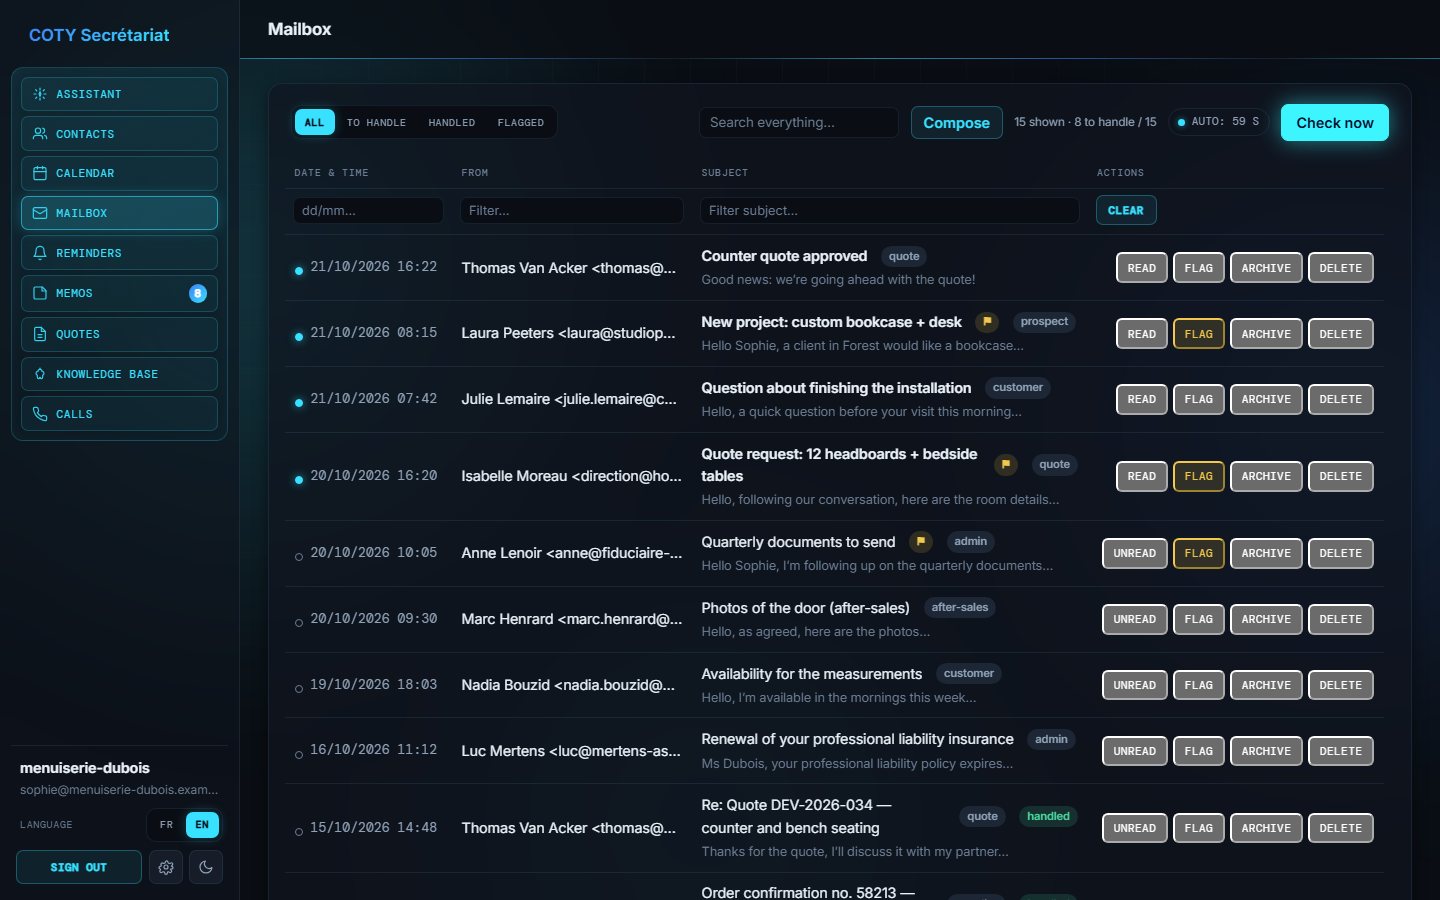1440x900 pixels.
Task: Clear the column filters
Action: 1126,210
